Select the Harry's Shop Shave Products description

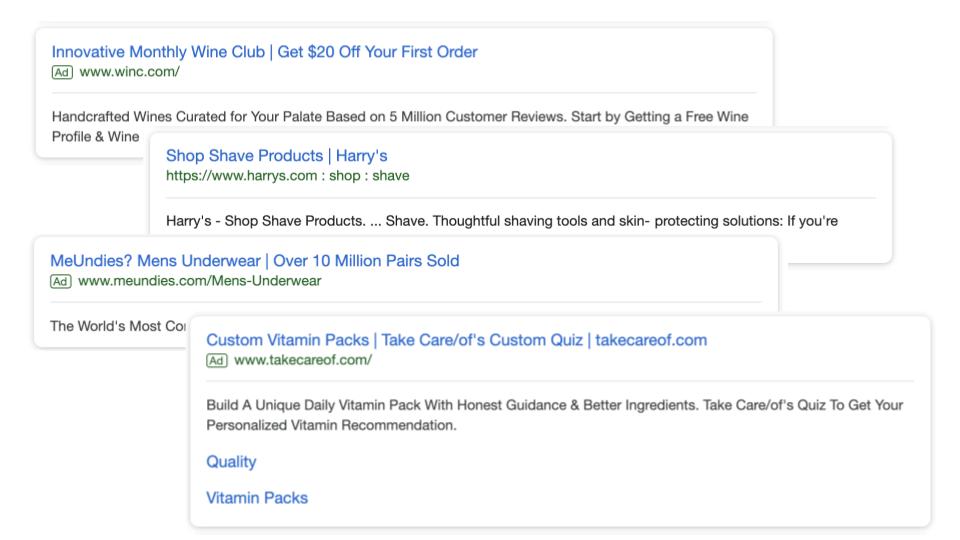tap(500, 221)
